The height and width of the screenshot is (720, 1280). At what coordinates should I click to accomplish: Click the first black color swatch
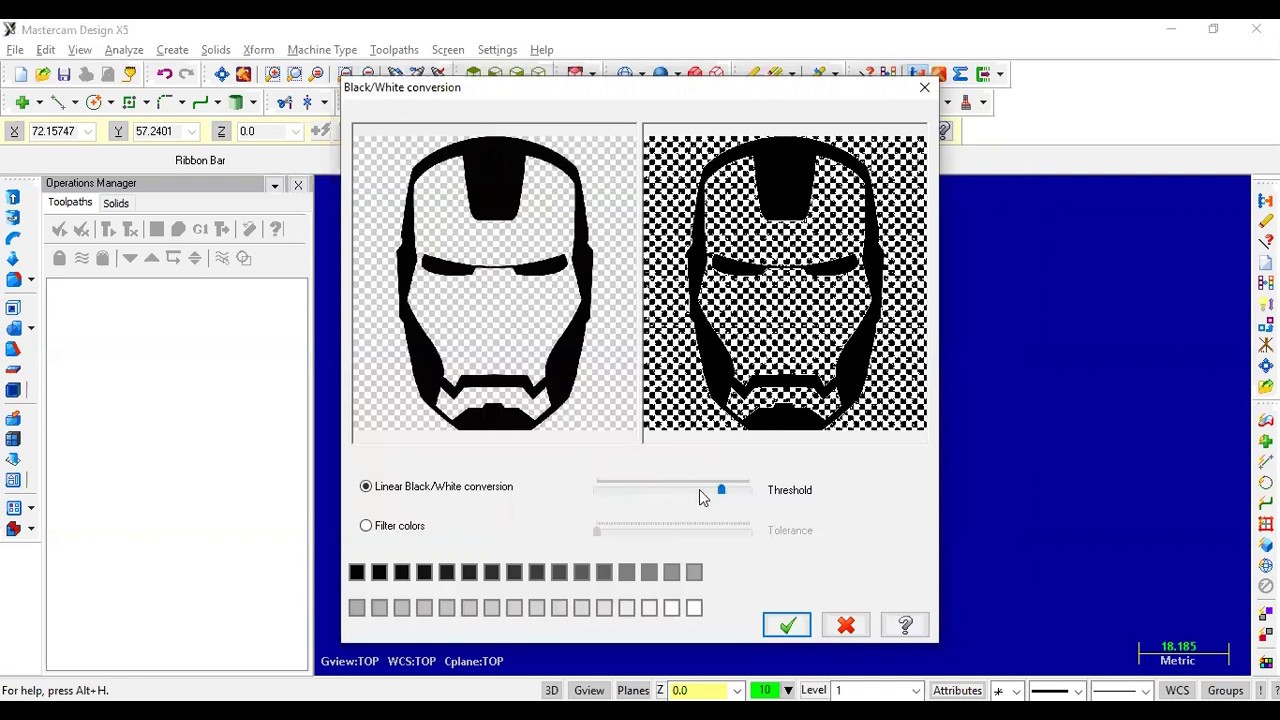click(x=357, y=572)
